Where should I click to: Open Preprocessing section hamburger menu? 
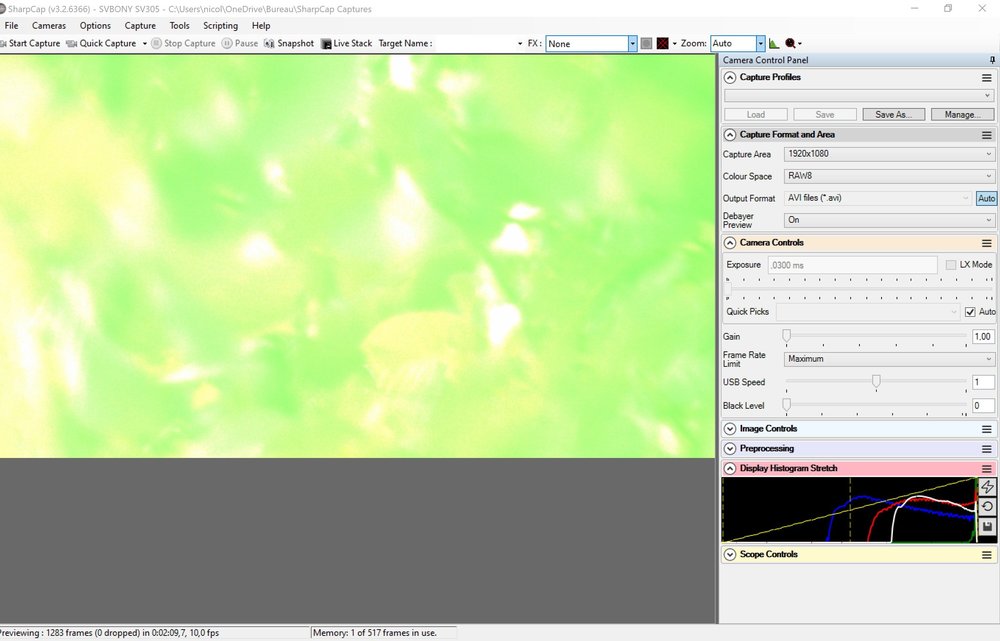click(x=987, y=449)
